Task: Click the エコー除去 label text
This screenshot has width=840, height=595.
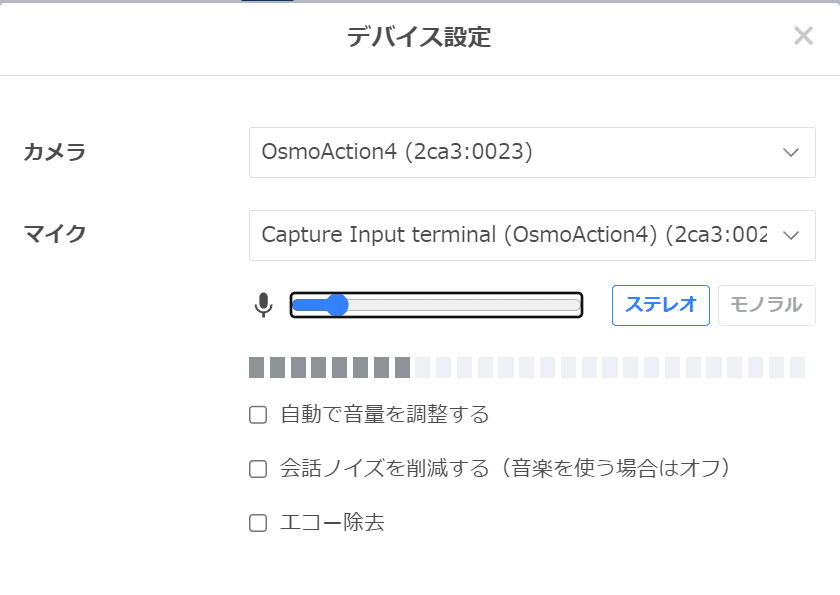Action: pos(332,523)
